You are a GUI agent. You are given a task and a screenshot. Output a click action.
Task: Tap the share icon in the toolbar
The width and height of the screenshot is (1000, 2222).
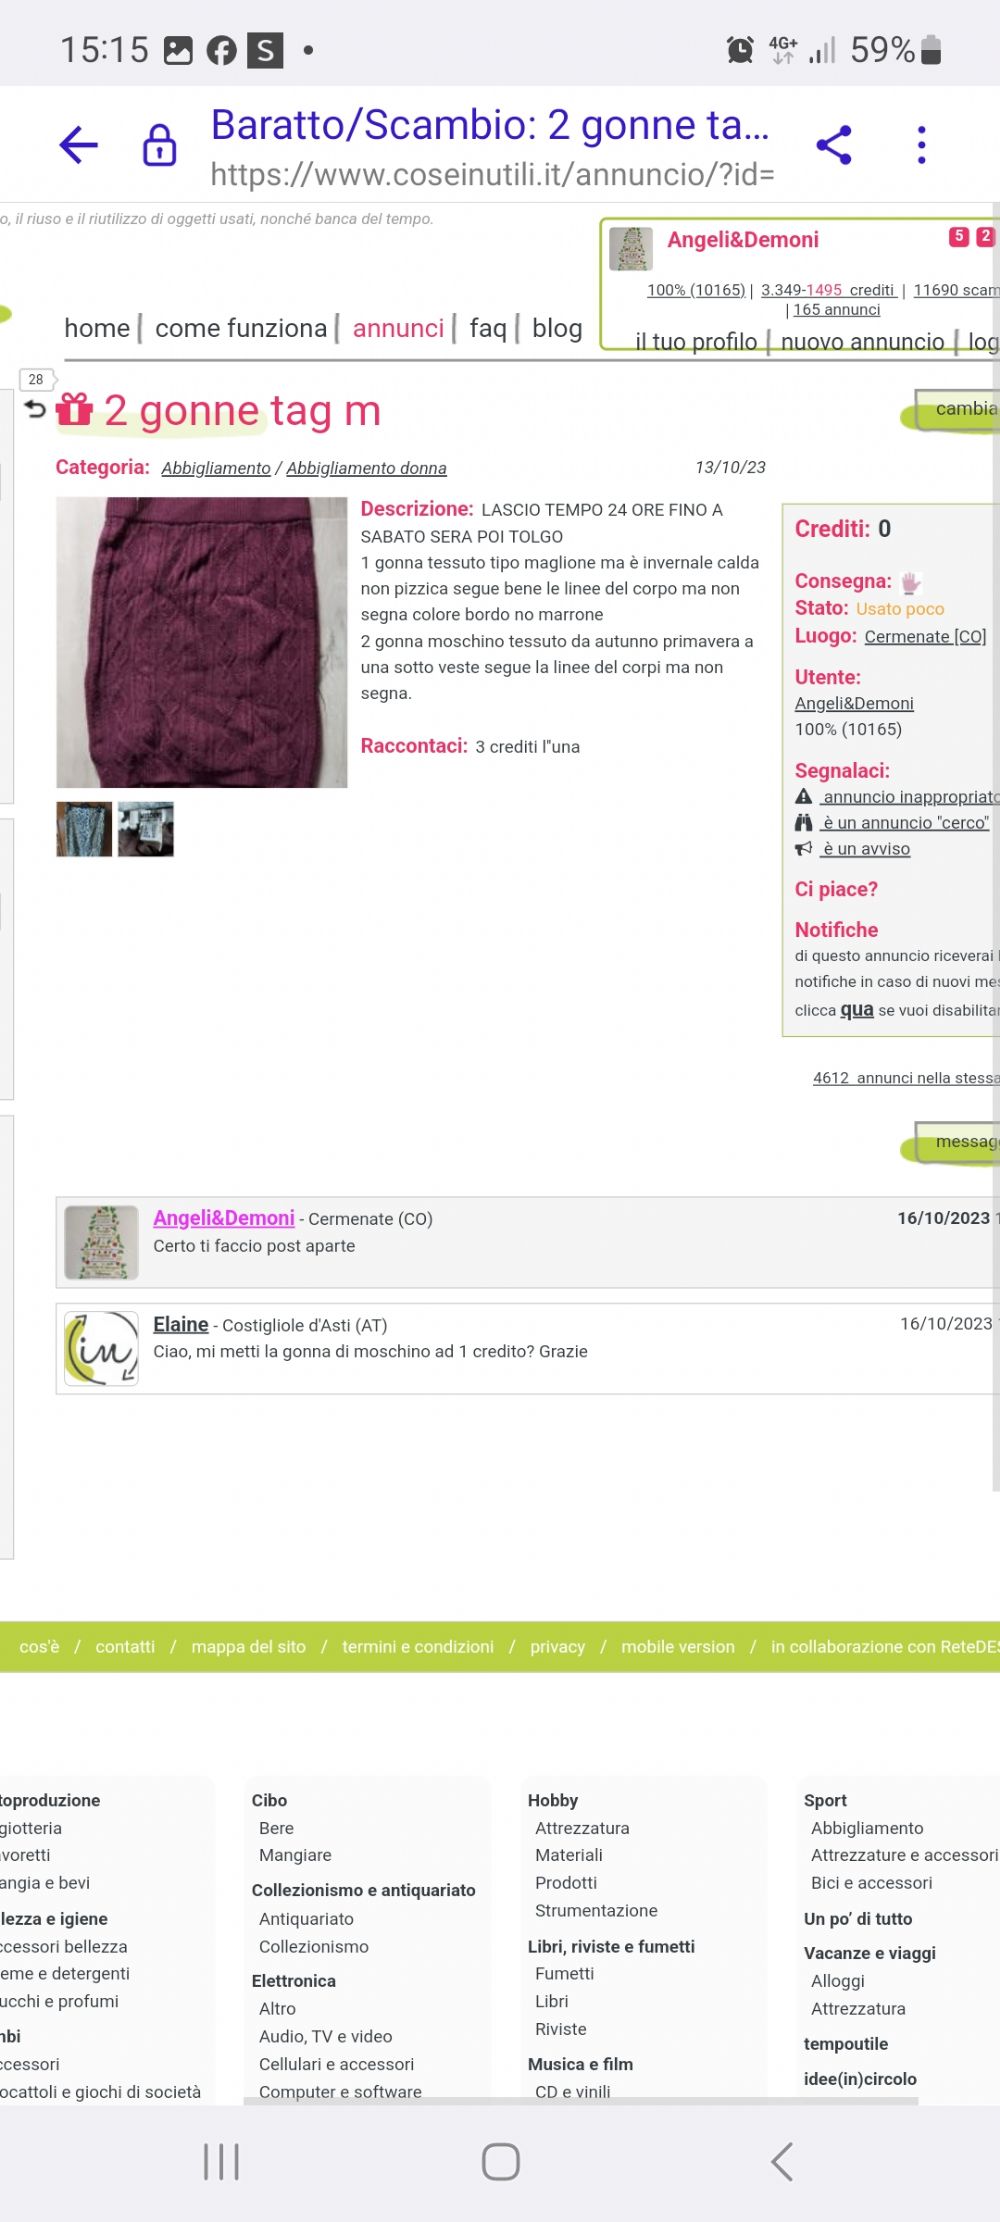coord(834,145)
